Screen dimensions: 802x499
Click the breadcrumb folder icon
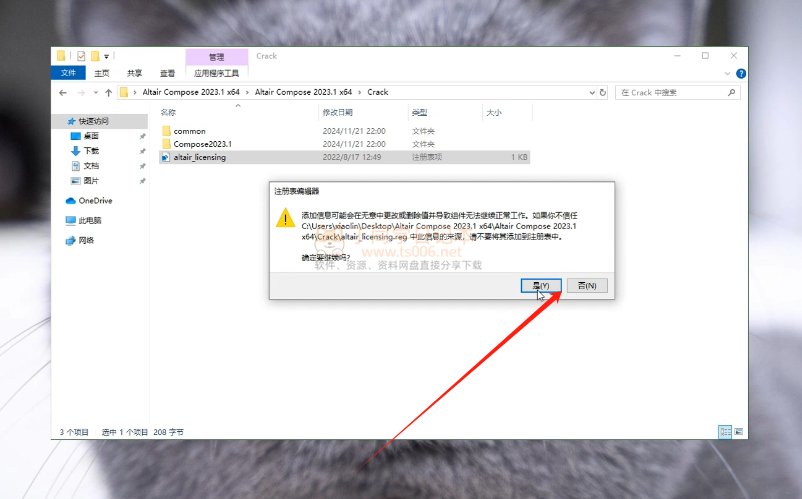click(124, 92)
